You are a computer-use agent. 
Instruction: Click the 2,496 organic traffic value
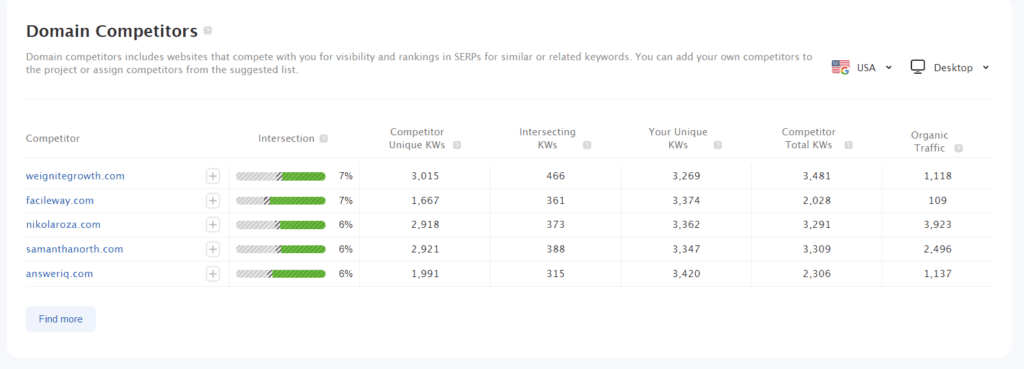tap(937, 249)
